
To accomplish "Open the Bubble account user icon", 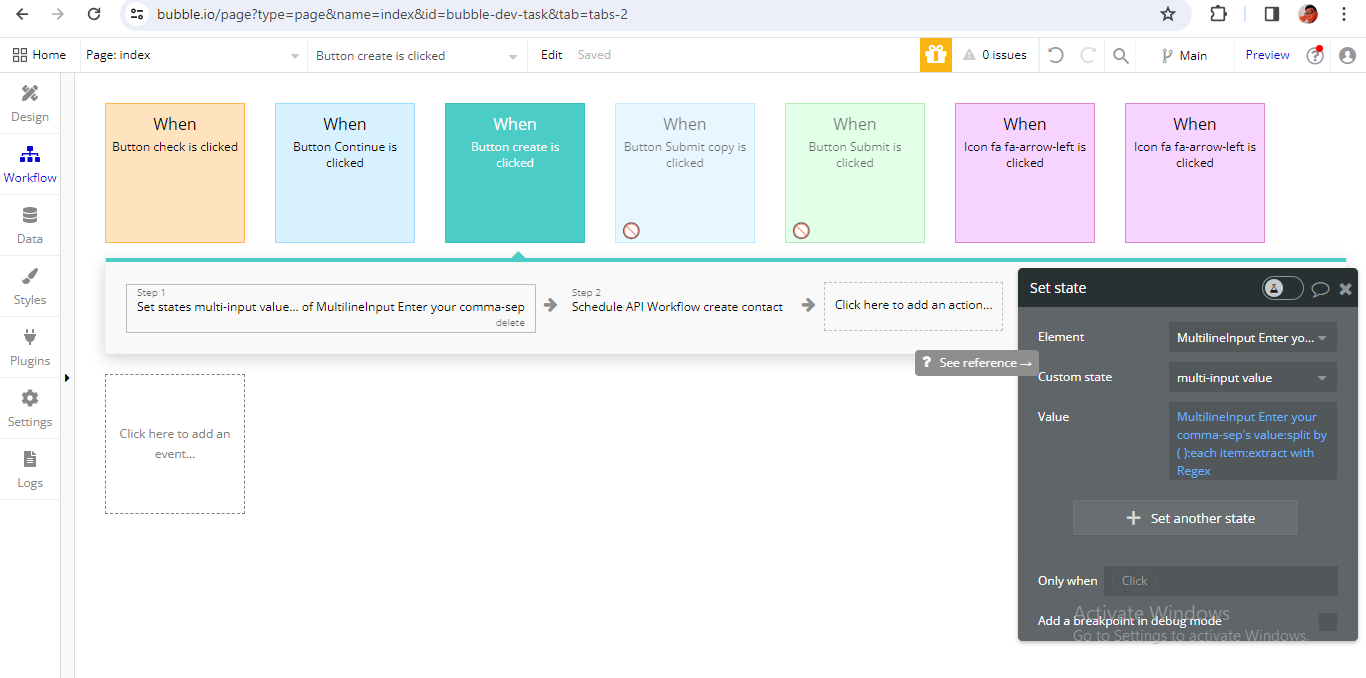I will [1347, 56].
